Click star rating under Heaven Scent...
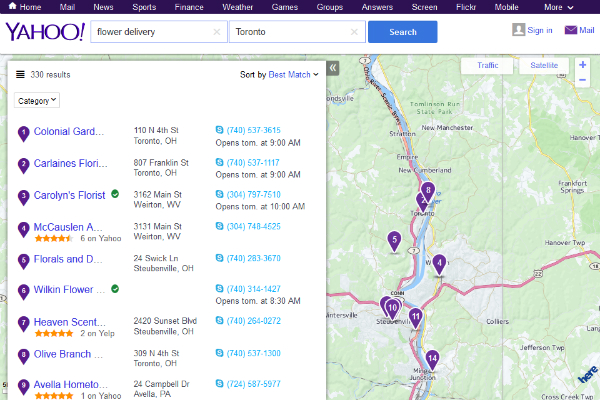600x400 pixels. point(54,333)
